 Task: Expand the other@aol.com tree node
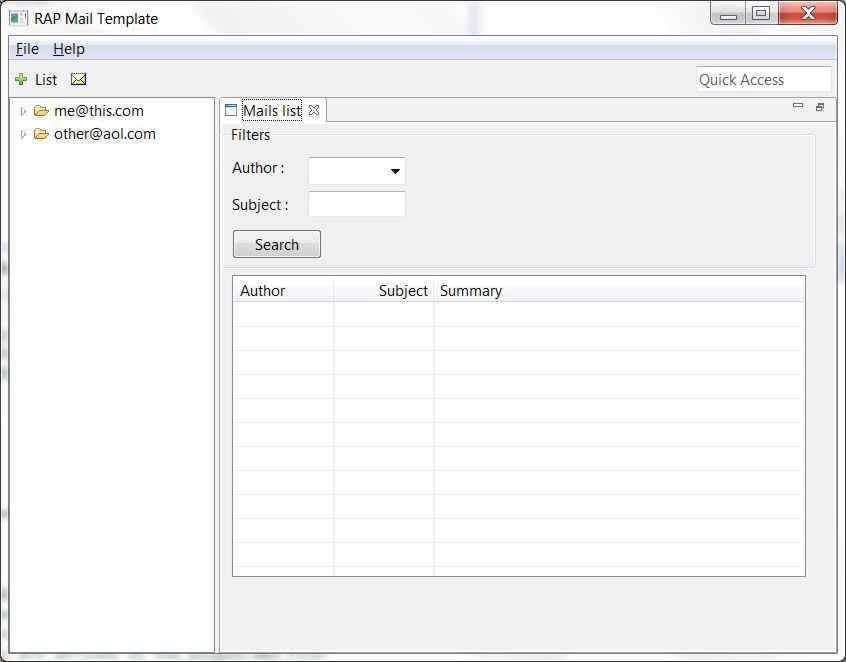24,135
